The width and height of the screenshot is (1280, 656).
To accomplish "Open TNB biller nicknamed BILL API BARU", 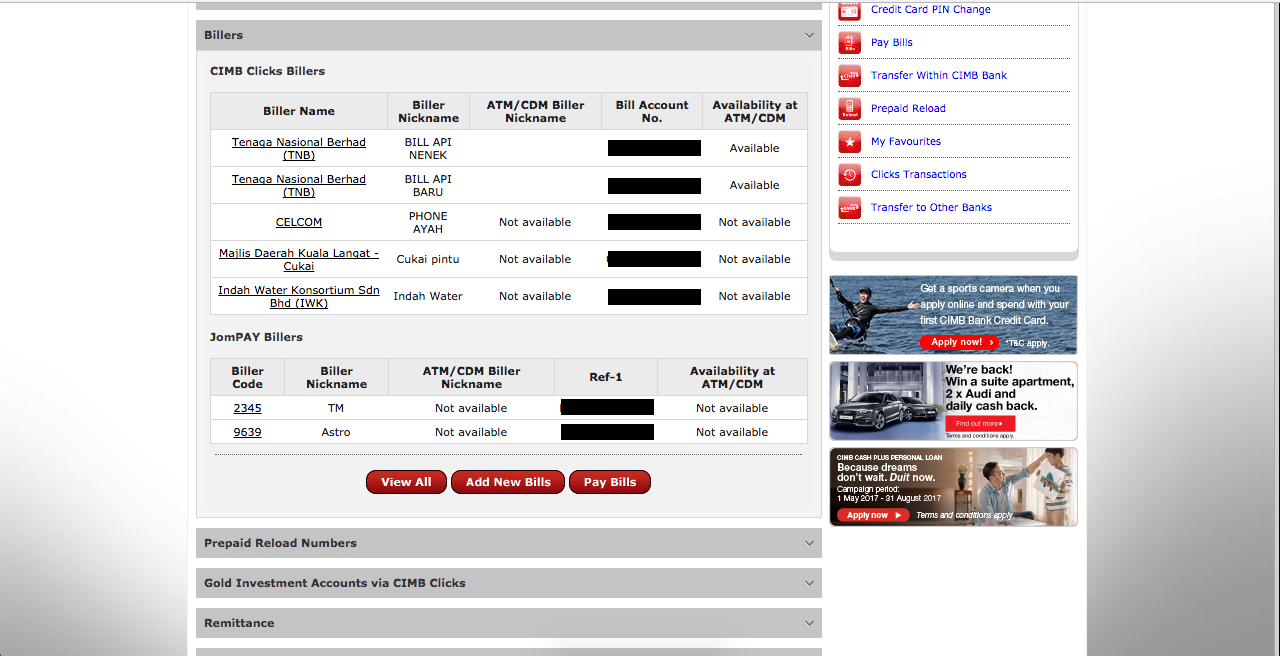I will click(x=299, y=185).
